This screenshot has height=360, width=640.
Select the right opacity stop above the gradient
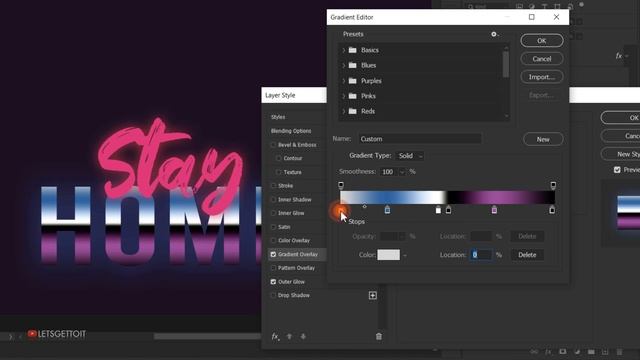(553, 186)
